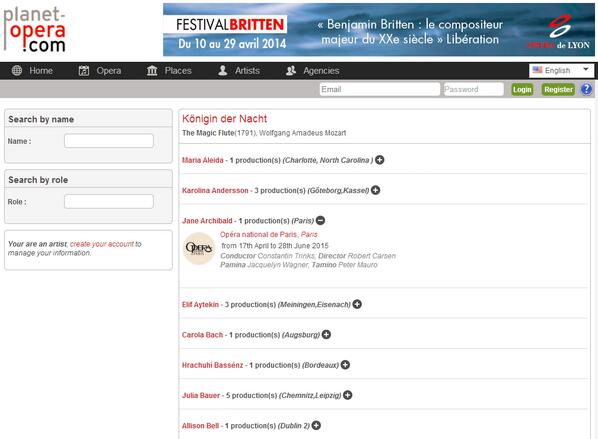
Task: Open Carola Bach artist link
Action: pos(202,335)
